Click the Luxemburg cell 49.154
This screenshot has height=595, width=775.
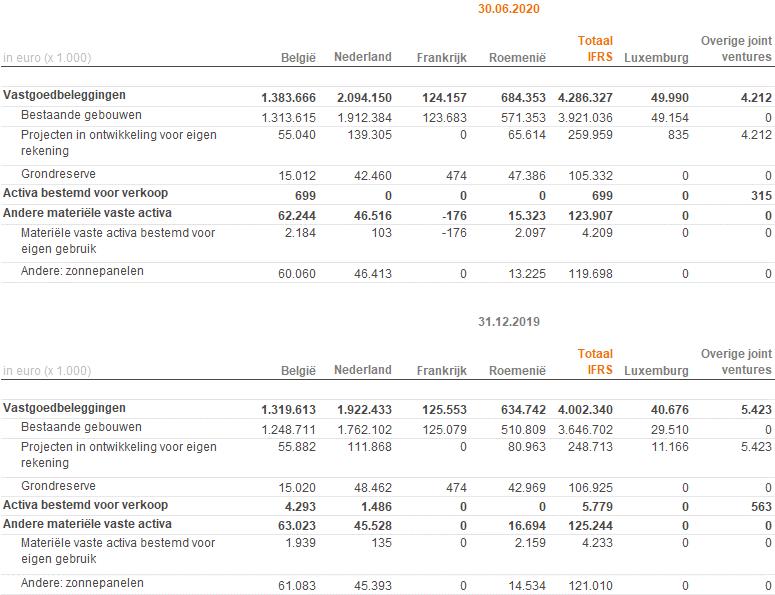[x=670, y=118]
